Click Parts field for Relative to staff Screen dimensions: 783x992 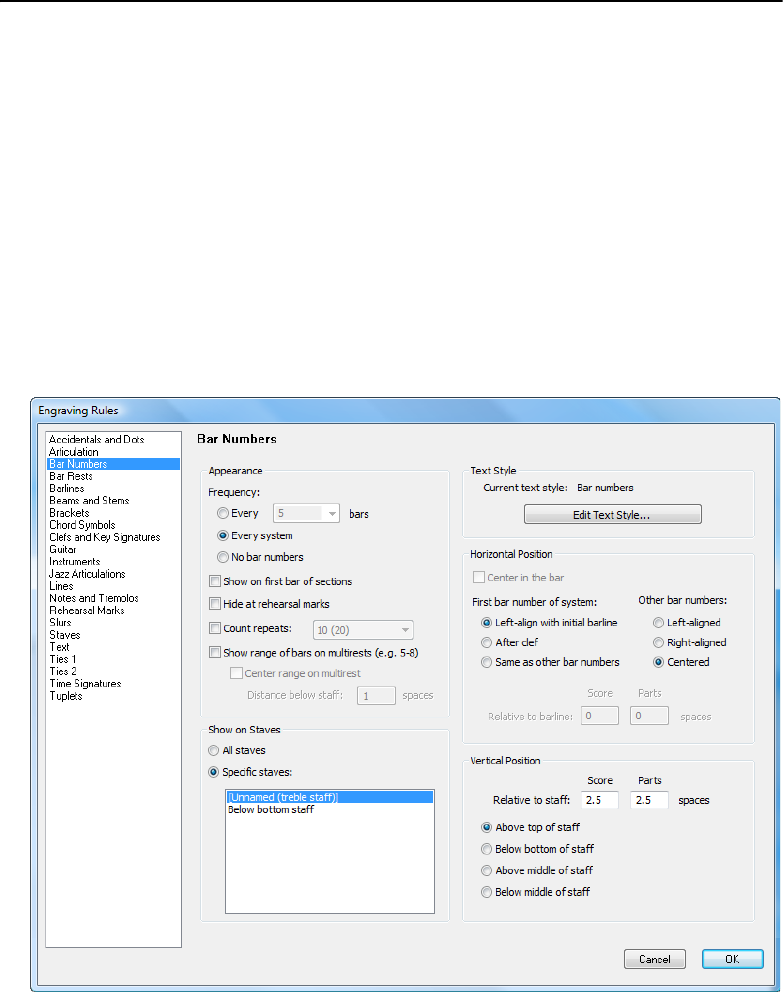[x=649, y=800]
